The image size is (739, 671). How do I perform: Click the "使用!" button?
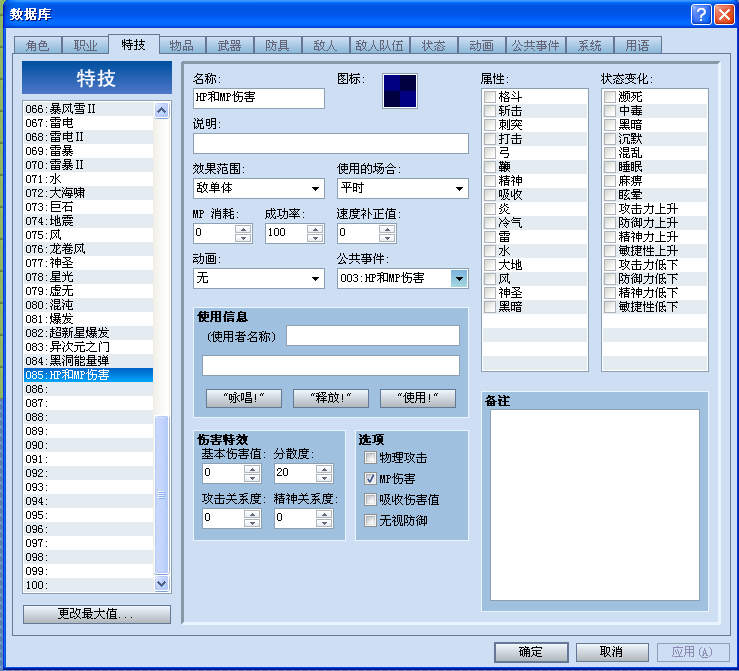point(418,398)
